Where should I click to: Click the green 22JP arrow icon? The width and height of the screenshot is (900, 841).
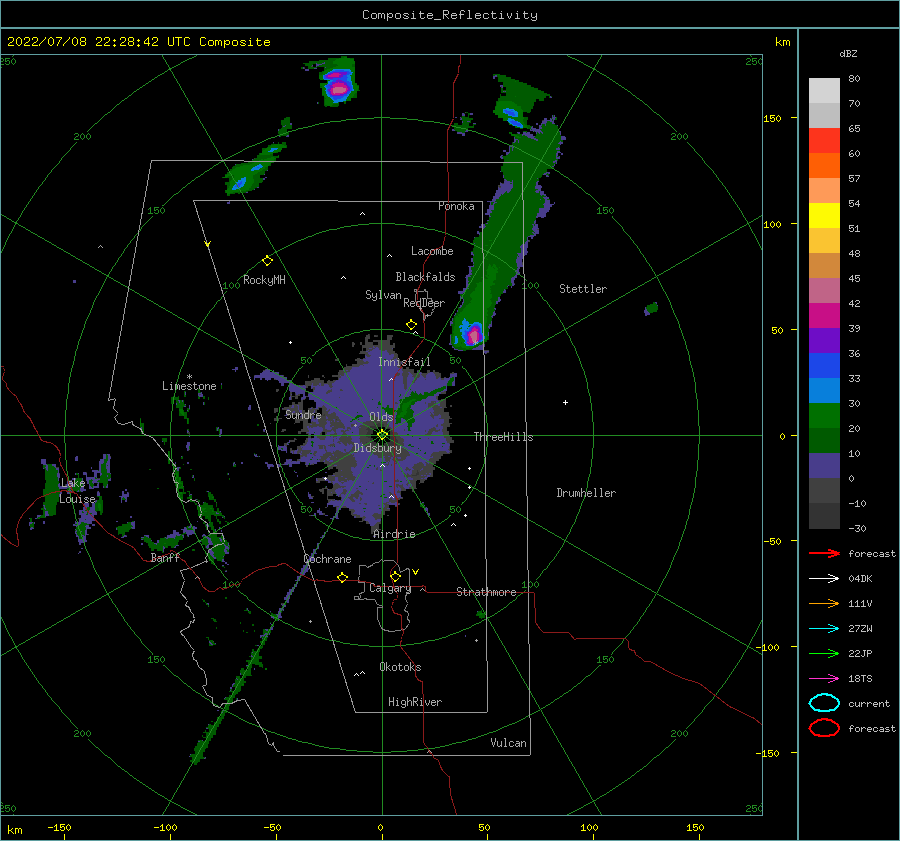click(x=824, y=653)
